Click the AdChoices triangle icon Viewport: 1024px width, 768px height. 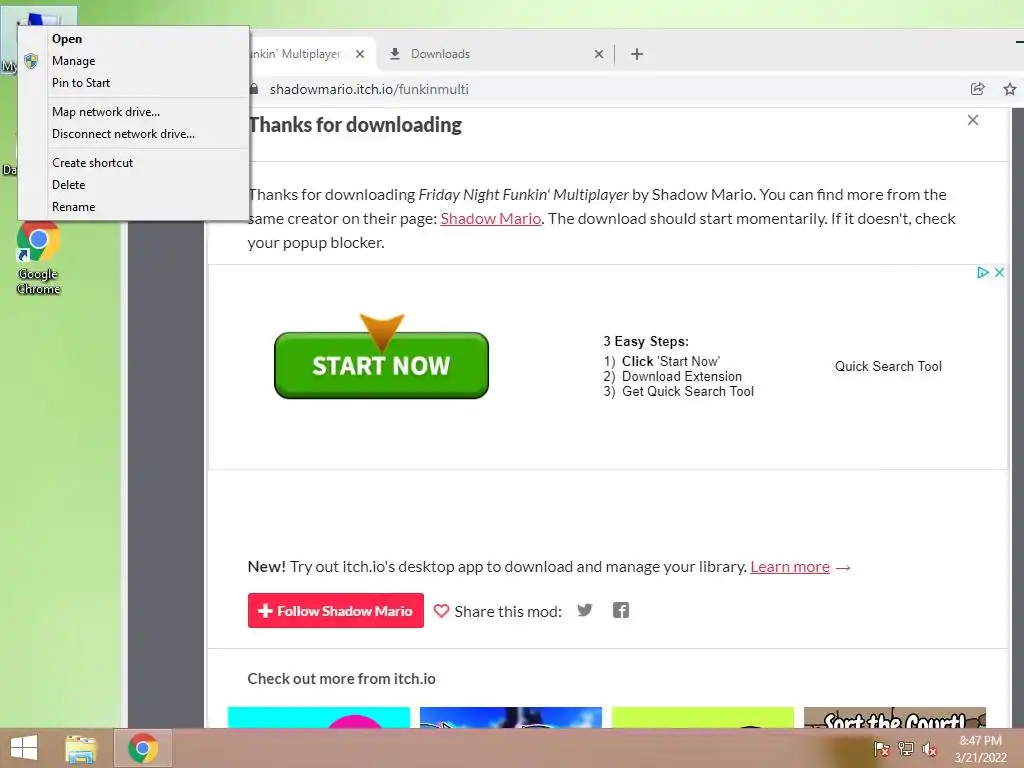click(x=982, y=272)
